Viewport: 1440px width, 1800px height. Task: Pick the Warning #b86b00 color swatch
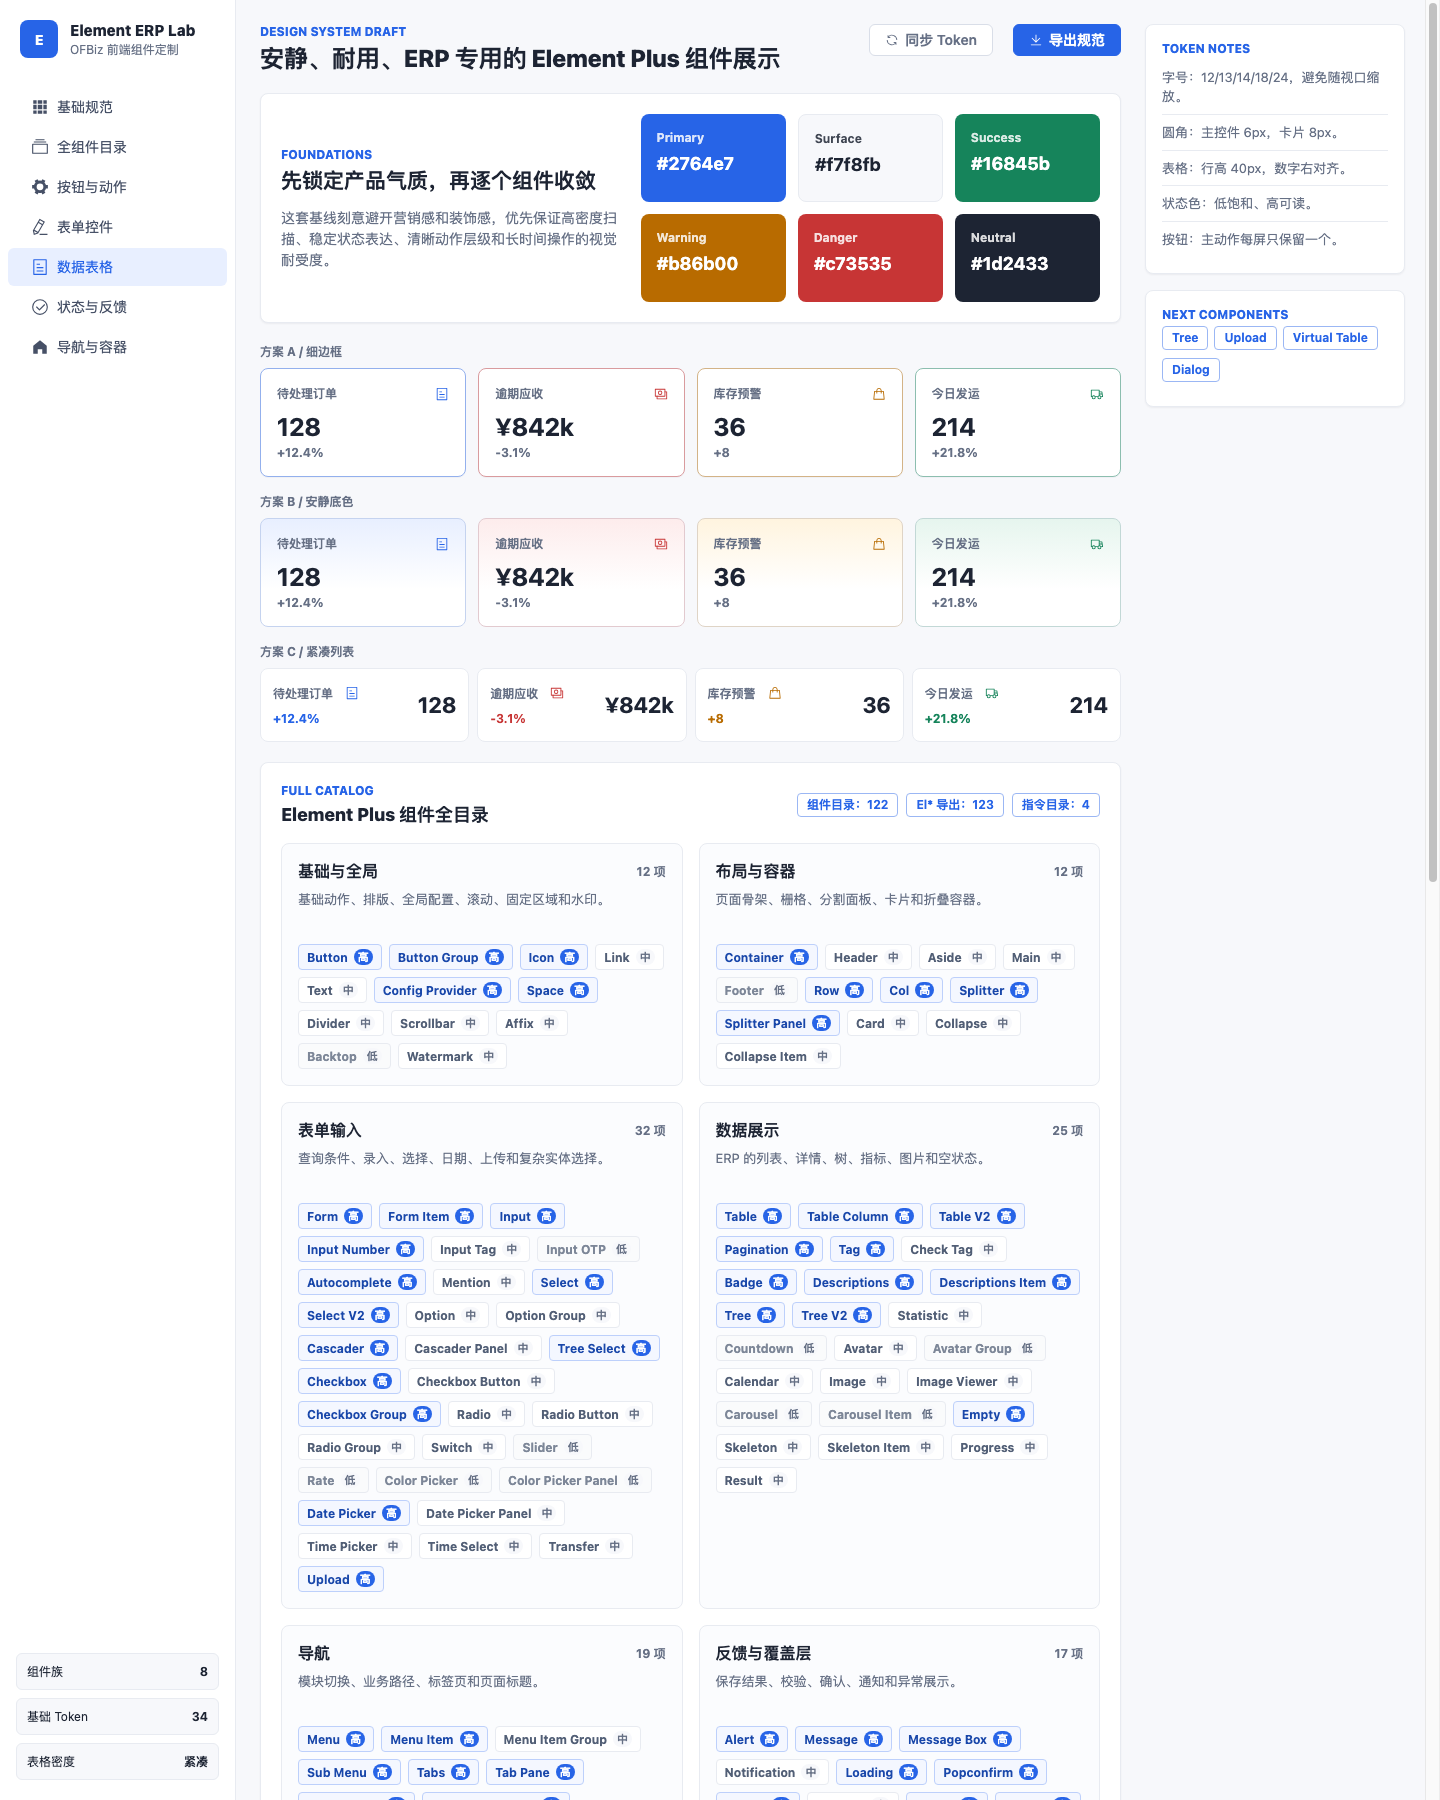click(x=713, y=258)
